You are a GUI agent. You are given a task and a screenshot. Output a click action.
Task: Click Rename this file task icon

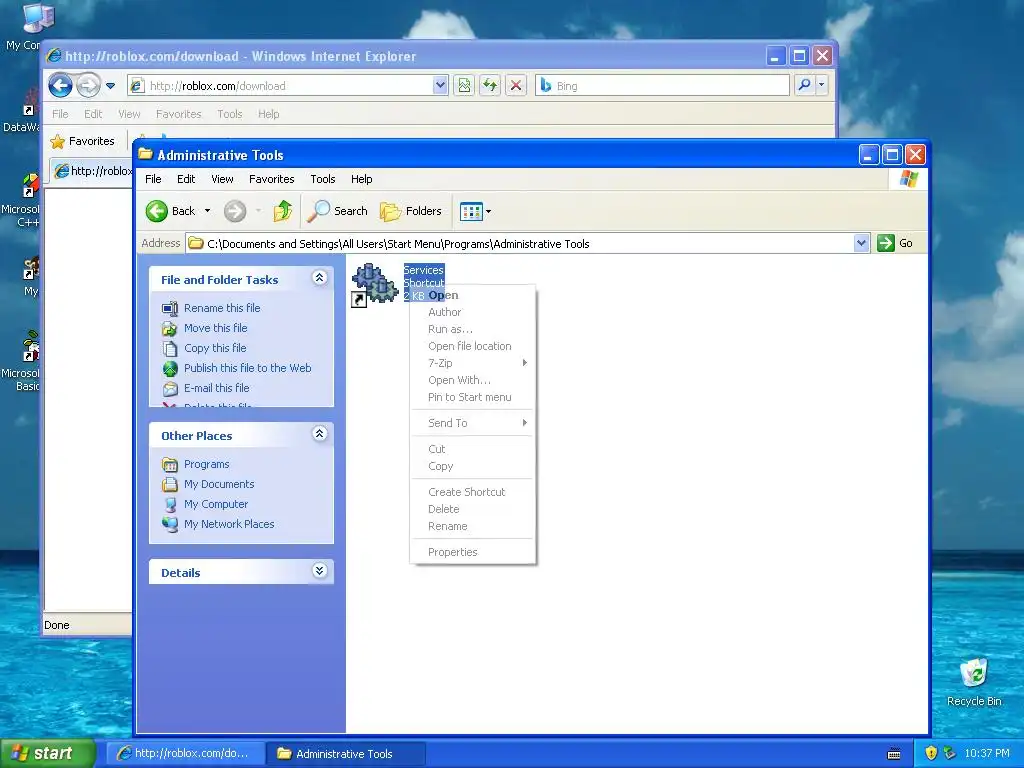(x=170, y=308)
